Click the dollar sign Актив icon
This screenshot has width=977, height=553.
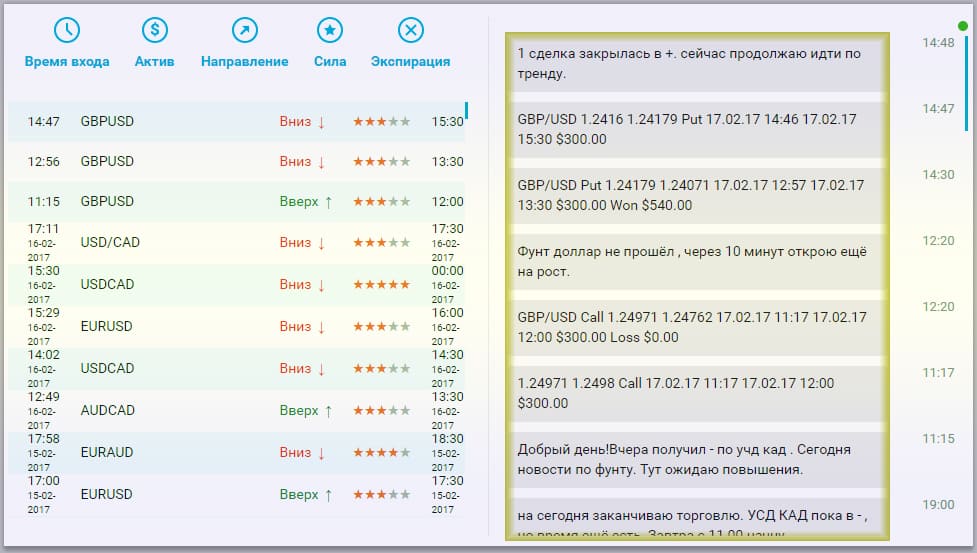pyautogui.click(x=155, y=30)
